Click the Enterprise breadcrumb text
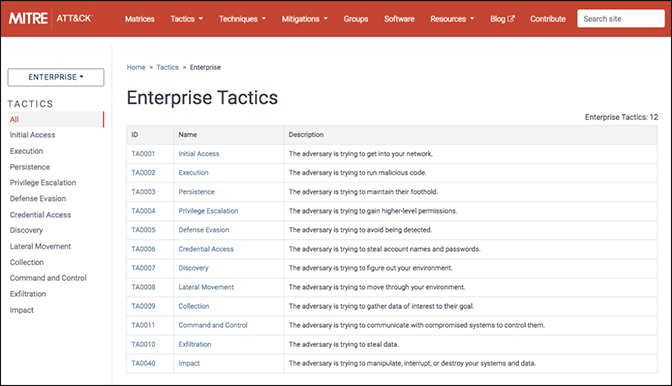This screenshot has height=386, width=672. (x=205, y=67)
